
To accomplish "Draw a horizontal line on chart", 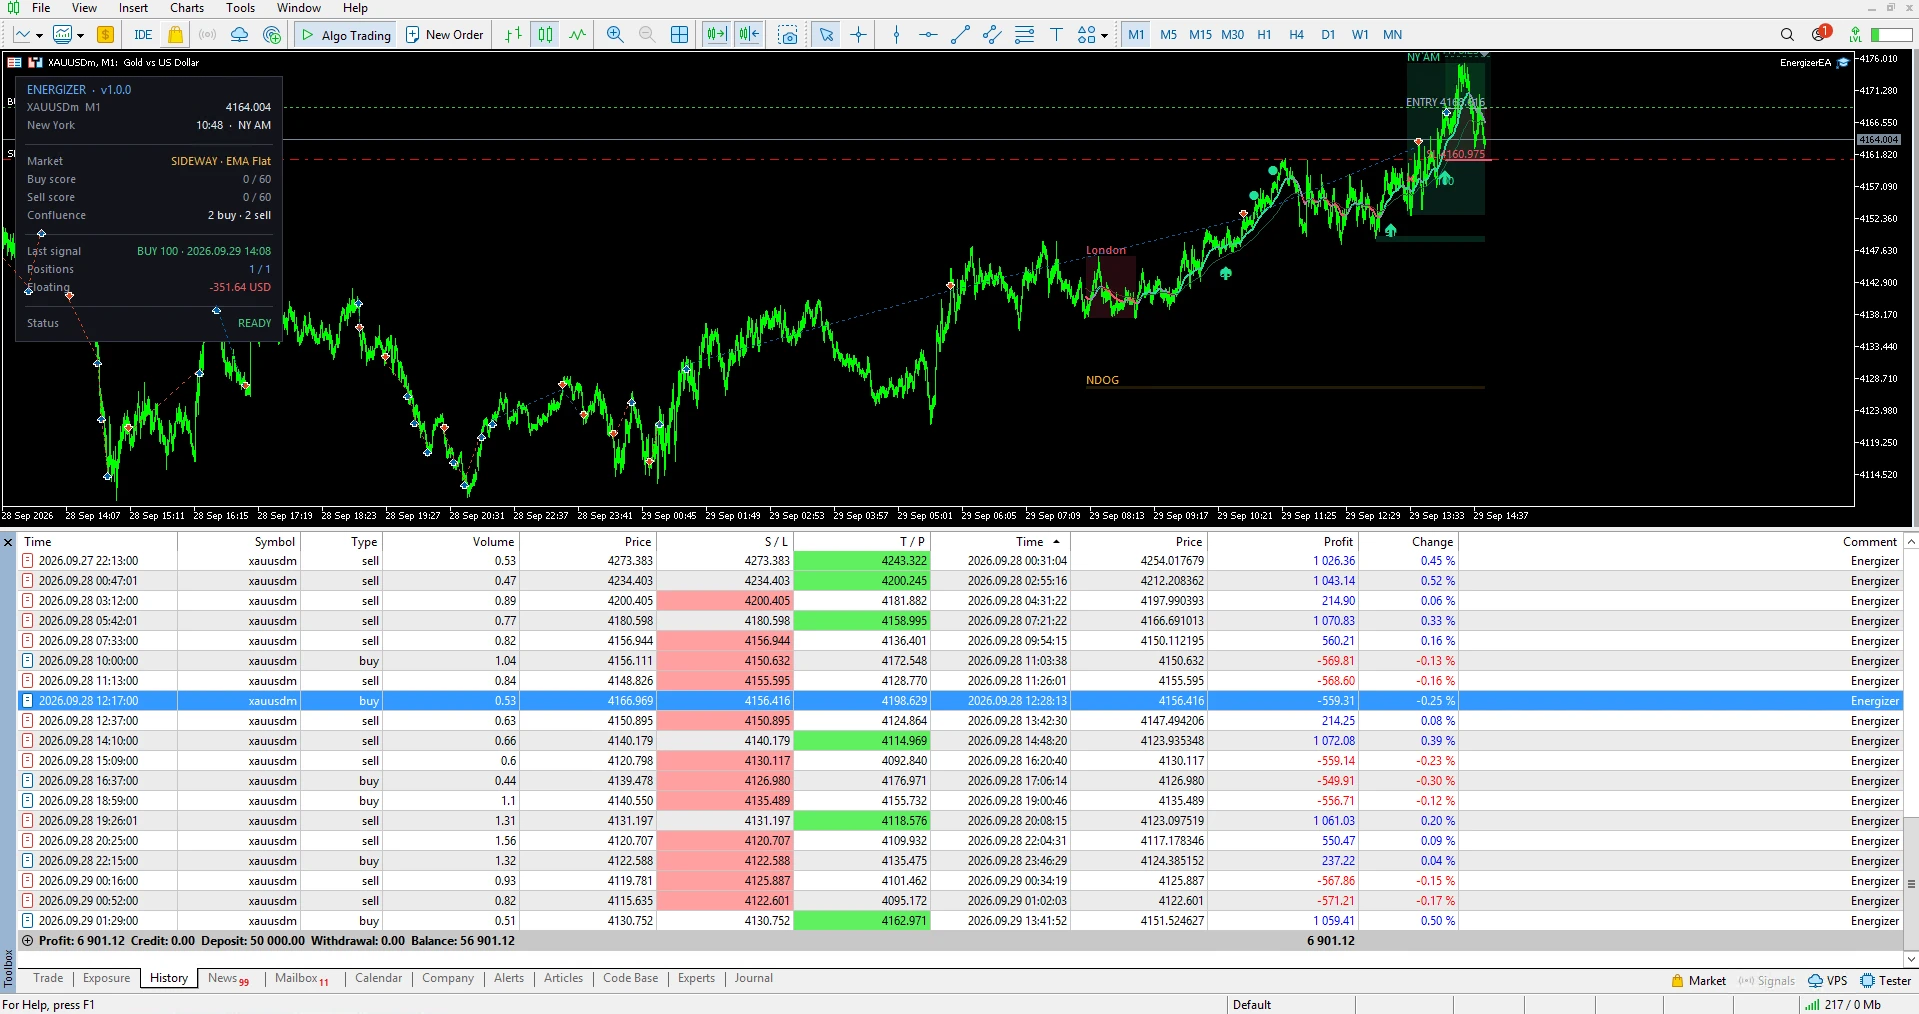I will coord(928,35).
